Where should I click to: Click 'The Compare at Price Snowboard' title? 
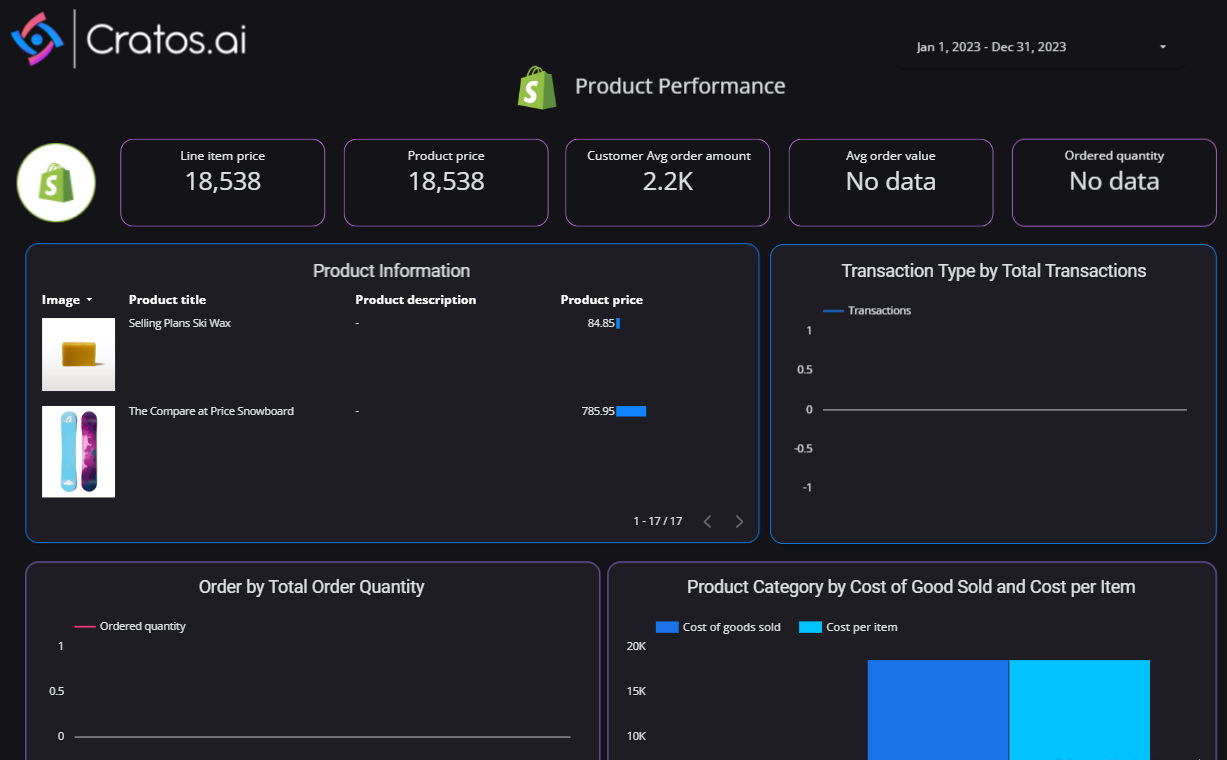point(211,411)
